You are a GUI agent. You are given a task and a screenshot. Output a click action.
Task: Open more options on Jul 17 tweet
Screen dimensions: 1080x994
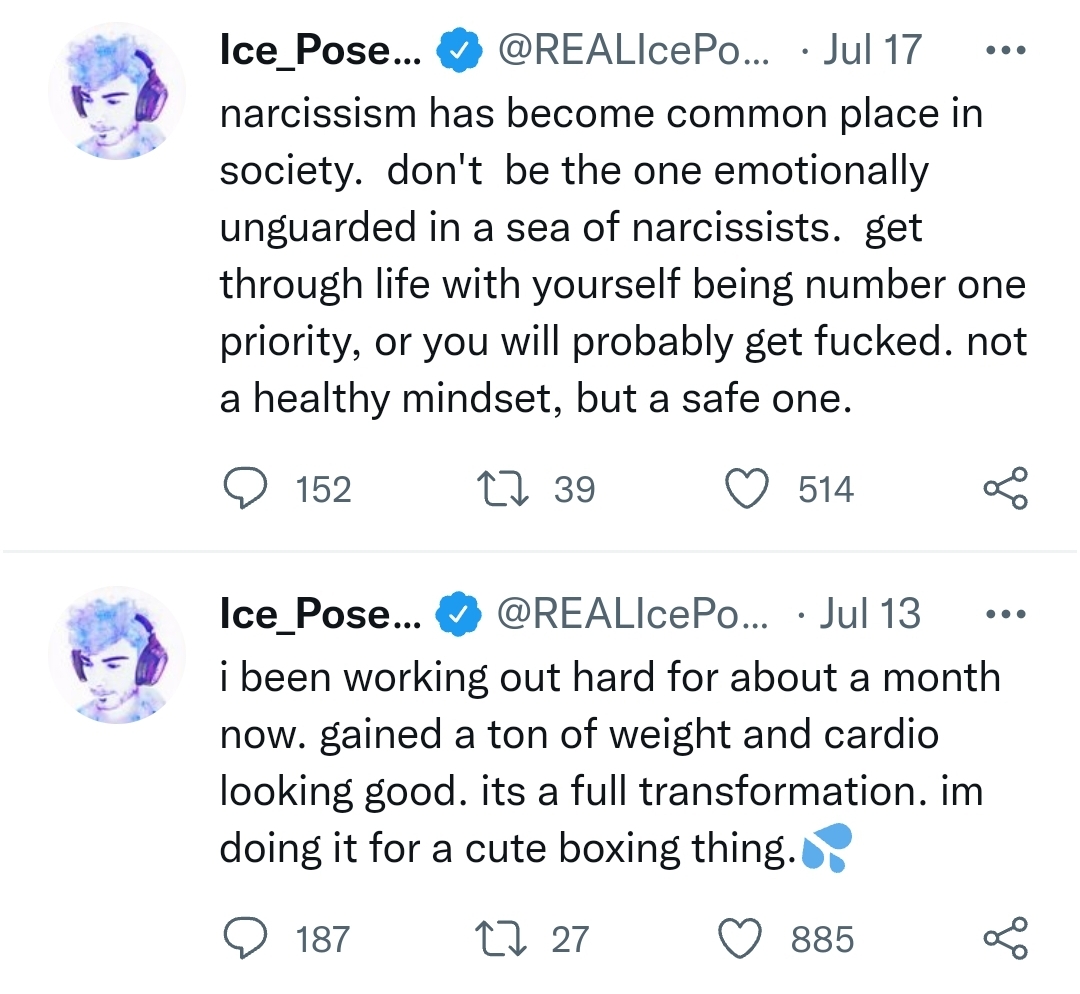[x=1003, y=52]
